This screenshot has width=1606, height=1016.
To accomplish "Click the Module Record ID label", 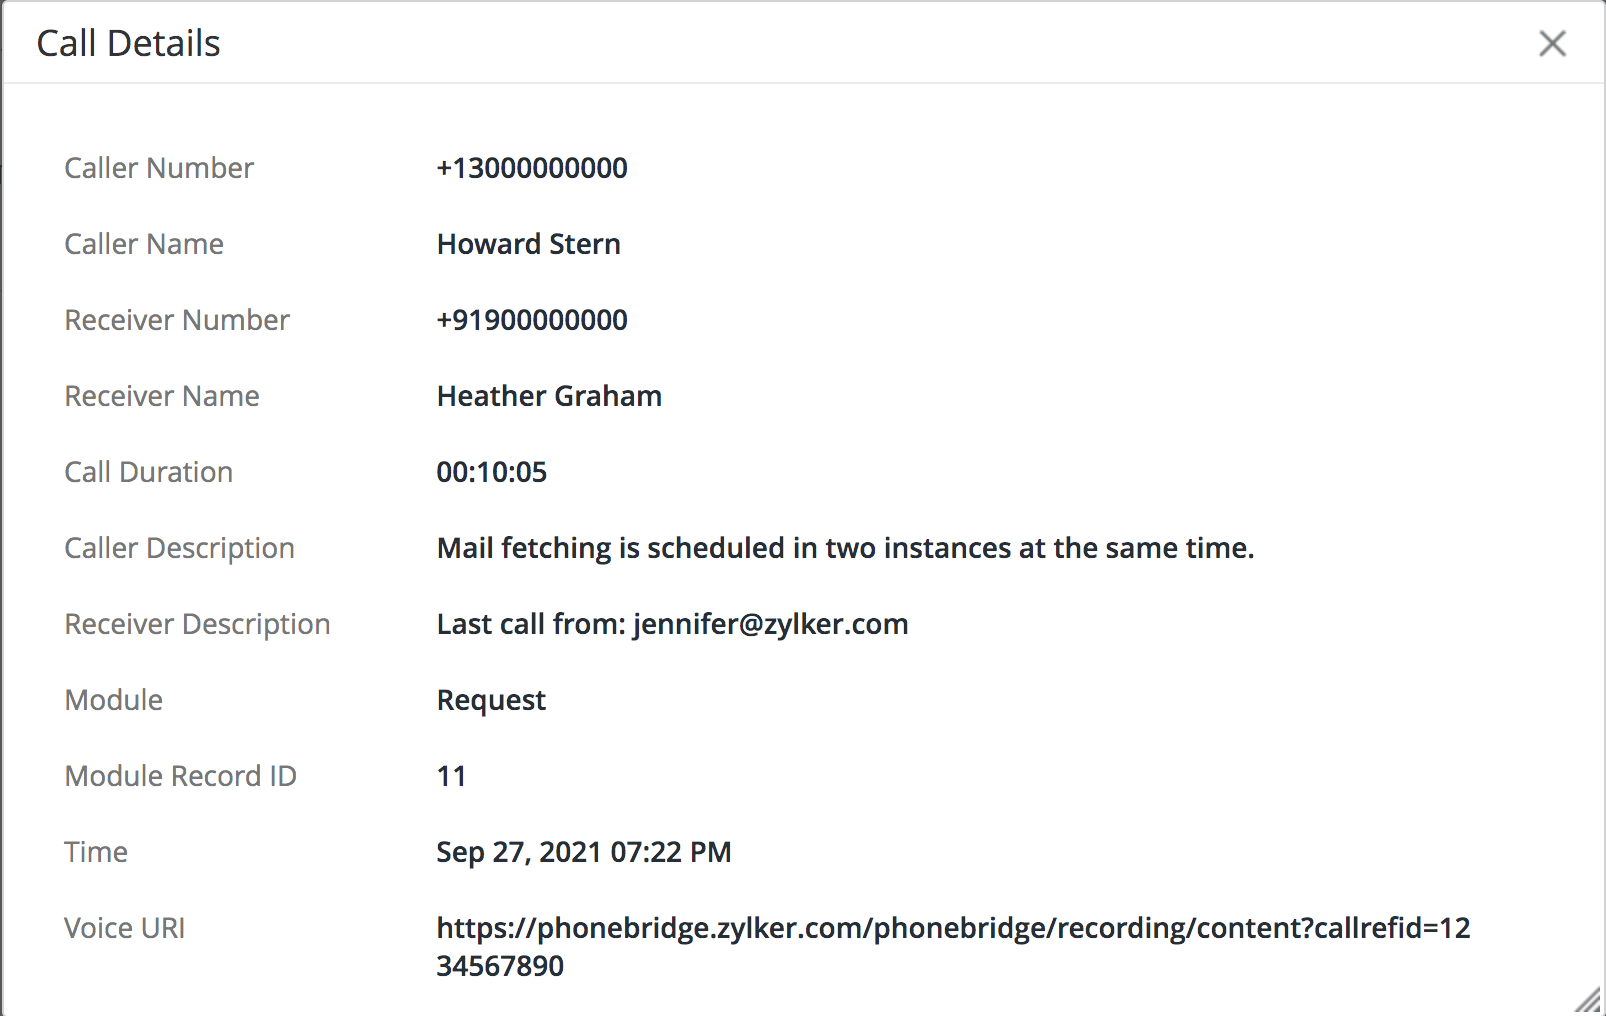I will coord(180,776).
